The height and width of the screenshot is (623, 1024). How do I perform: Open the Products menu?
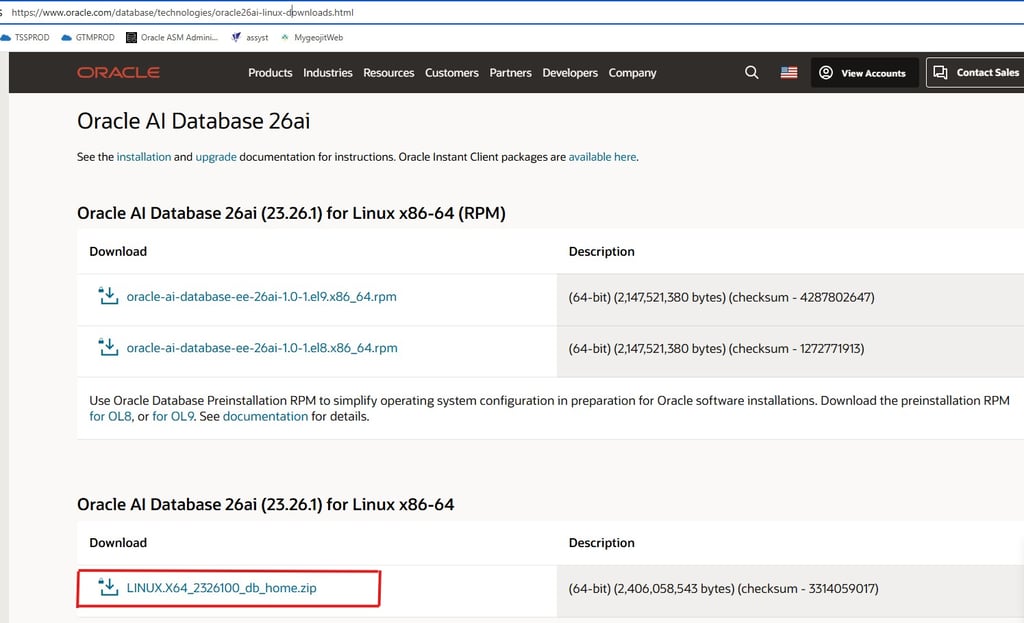tap(270, 72)
